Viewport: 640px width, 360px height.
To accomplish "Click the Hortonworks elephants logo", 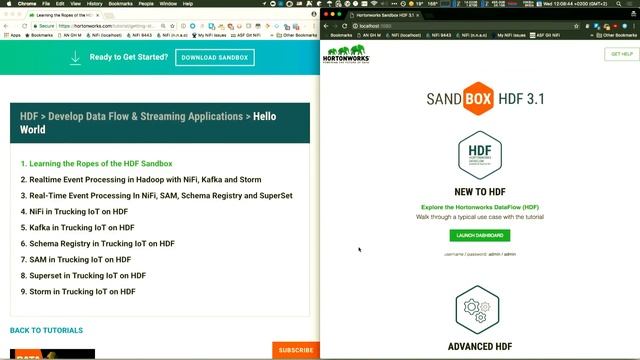I will point(346,53).
